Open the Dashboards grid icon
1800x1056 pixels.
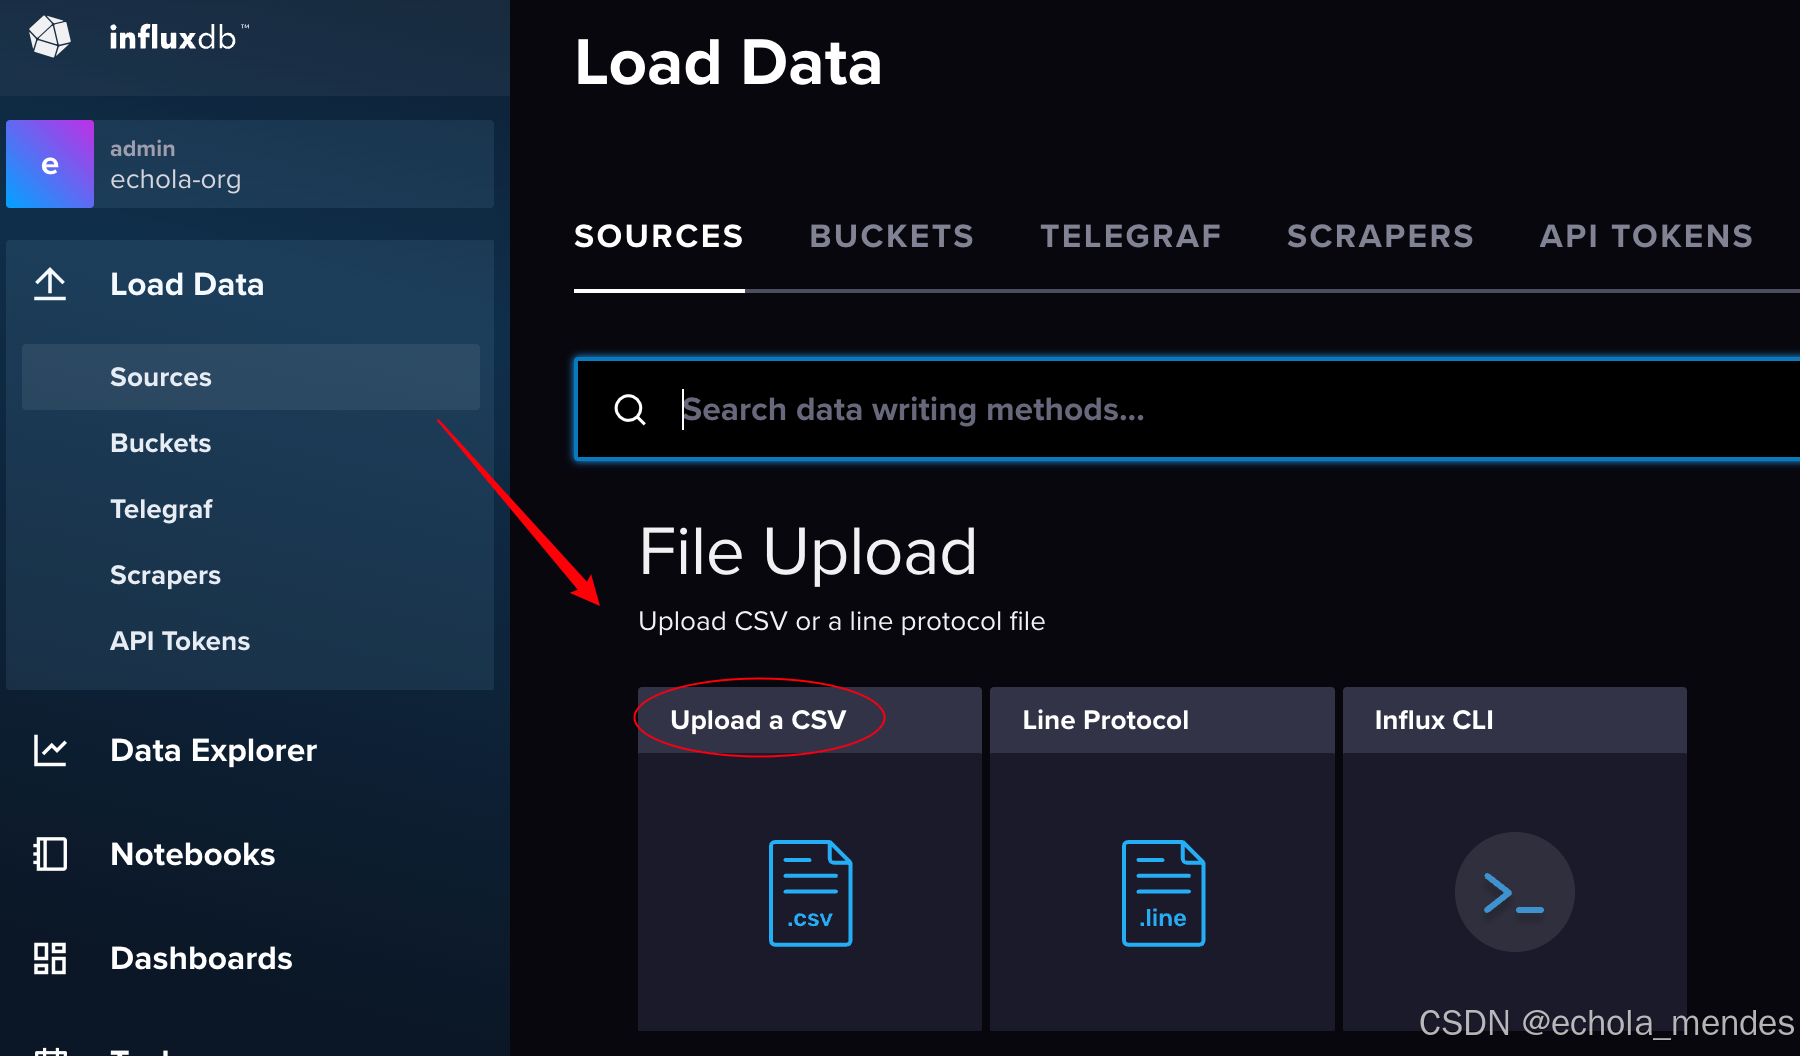pos(50,958)
